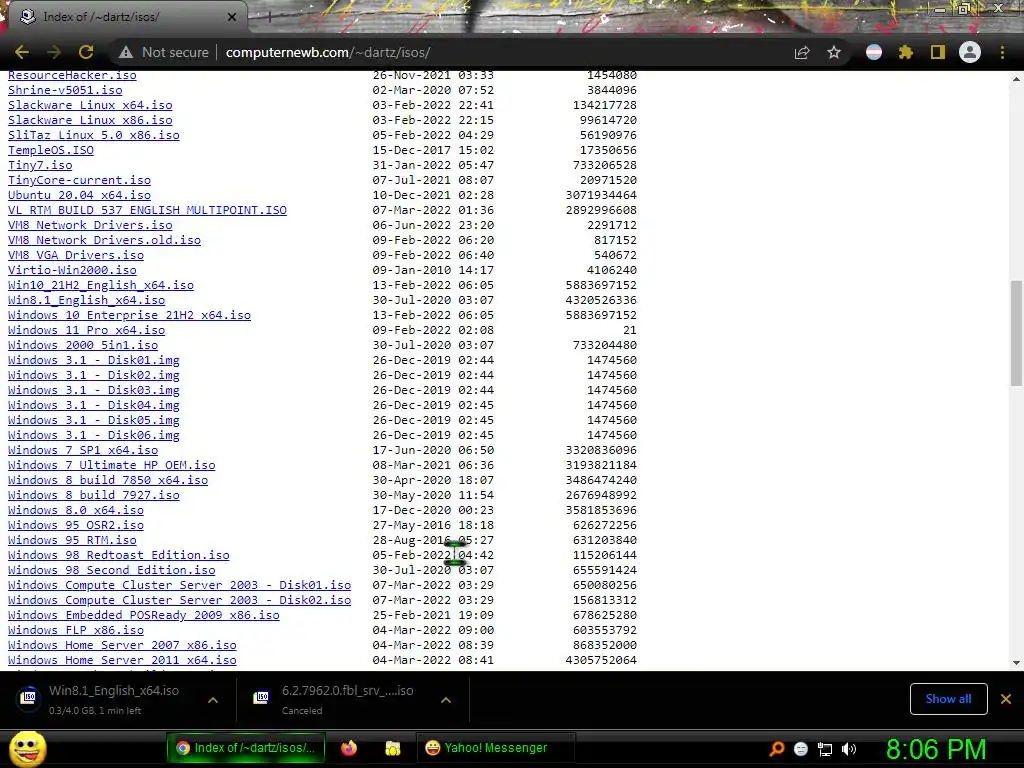Viewport: 1024px width, 768px height.
Task: Click Show all downloads button
Action: 948,699
